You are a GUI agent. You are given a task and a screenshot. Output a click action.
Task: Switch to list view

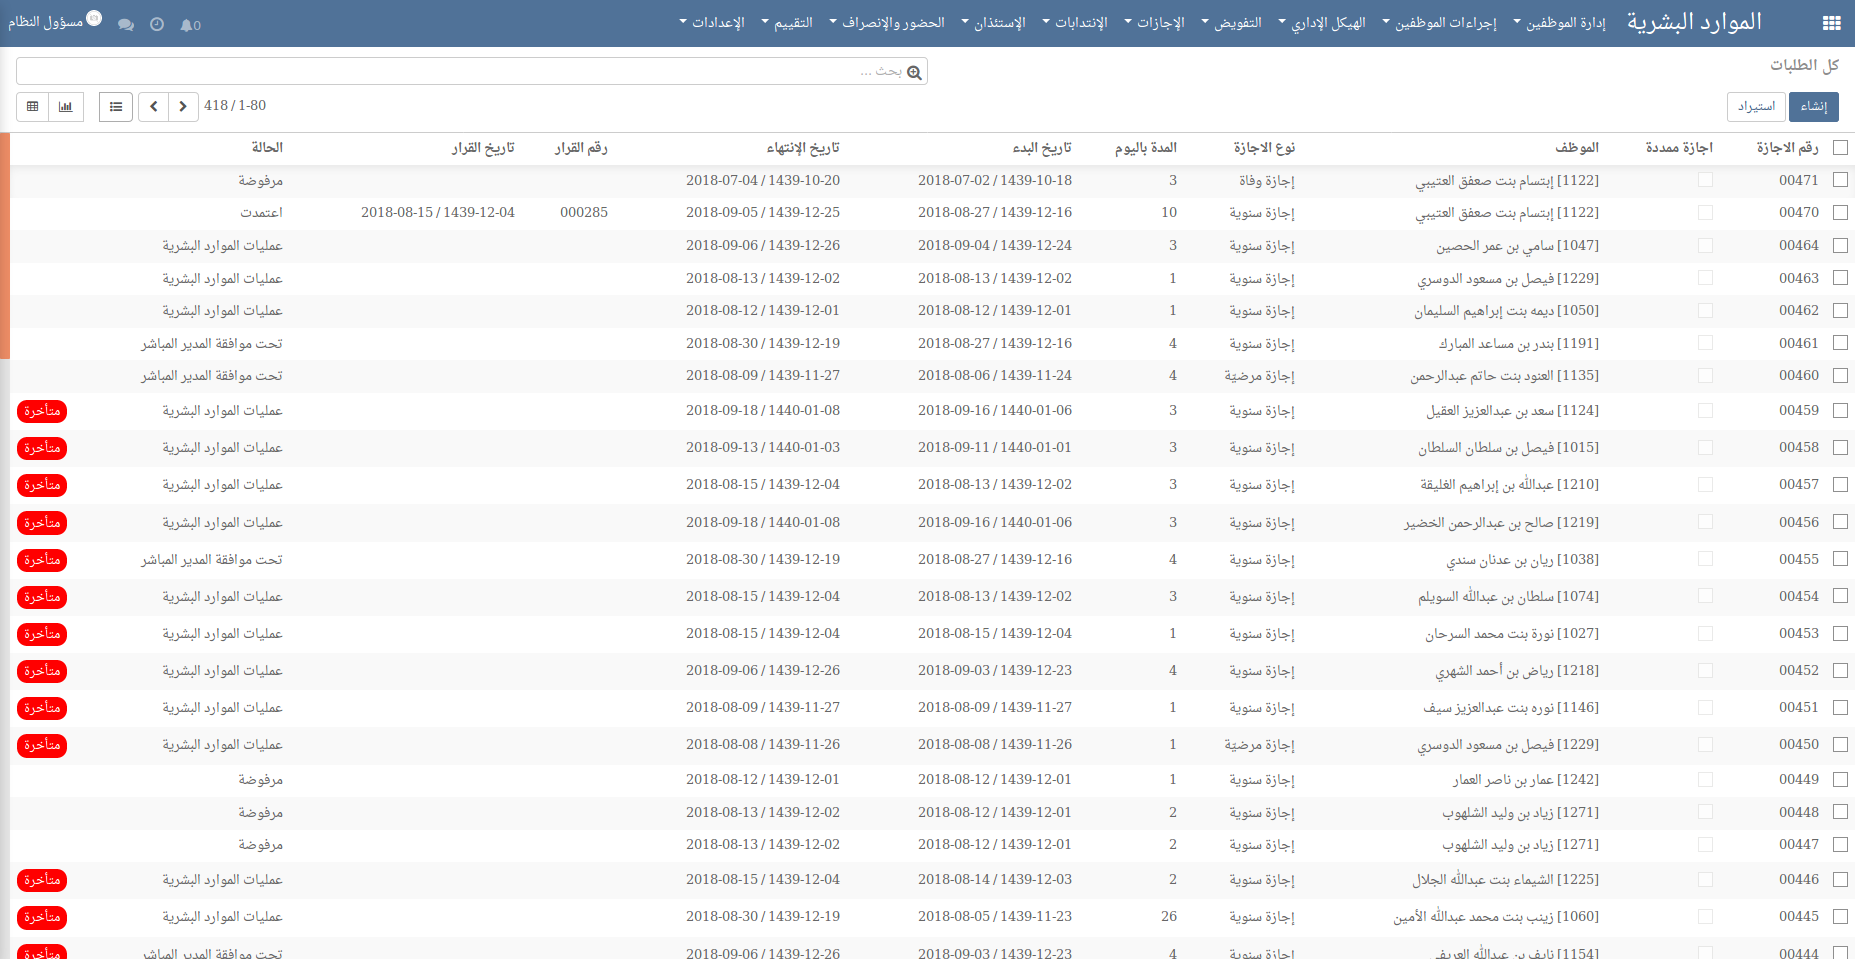[x=116, y=106]
